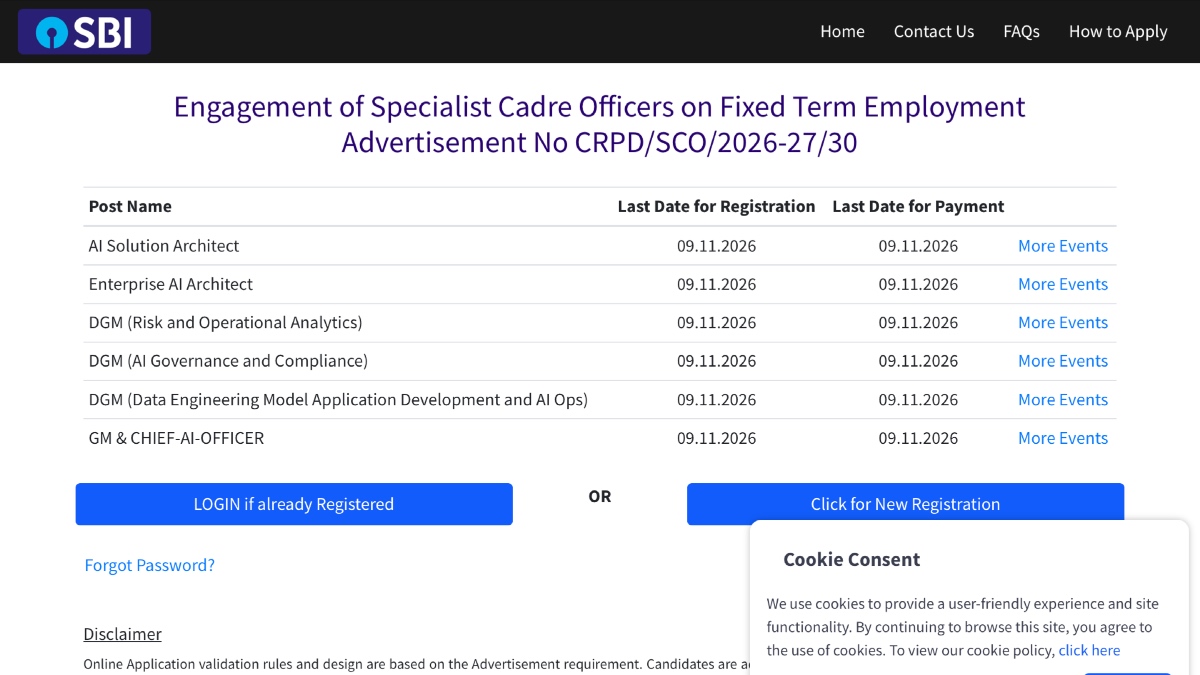Open More Events for DGM Data Engineering row
This screenshot has width=1200, height=675.
[1063, 400]
